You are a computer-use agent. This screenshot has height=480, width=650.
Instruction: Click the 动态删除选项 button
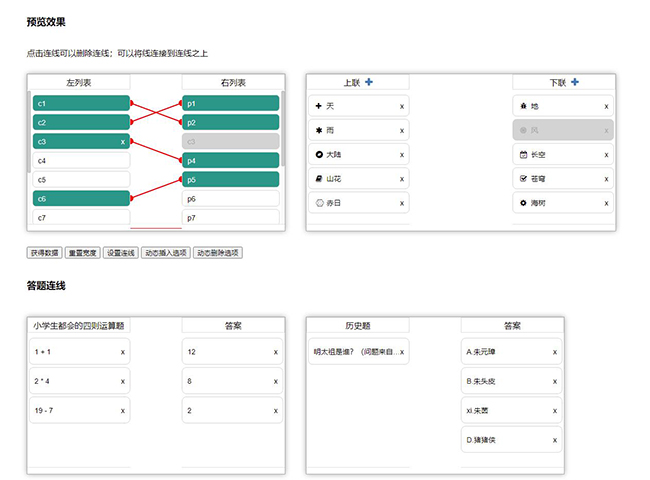click(217, 253)
